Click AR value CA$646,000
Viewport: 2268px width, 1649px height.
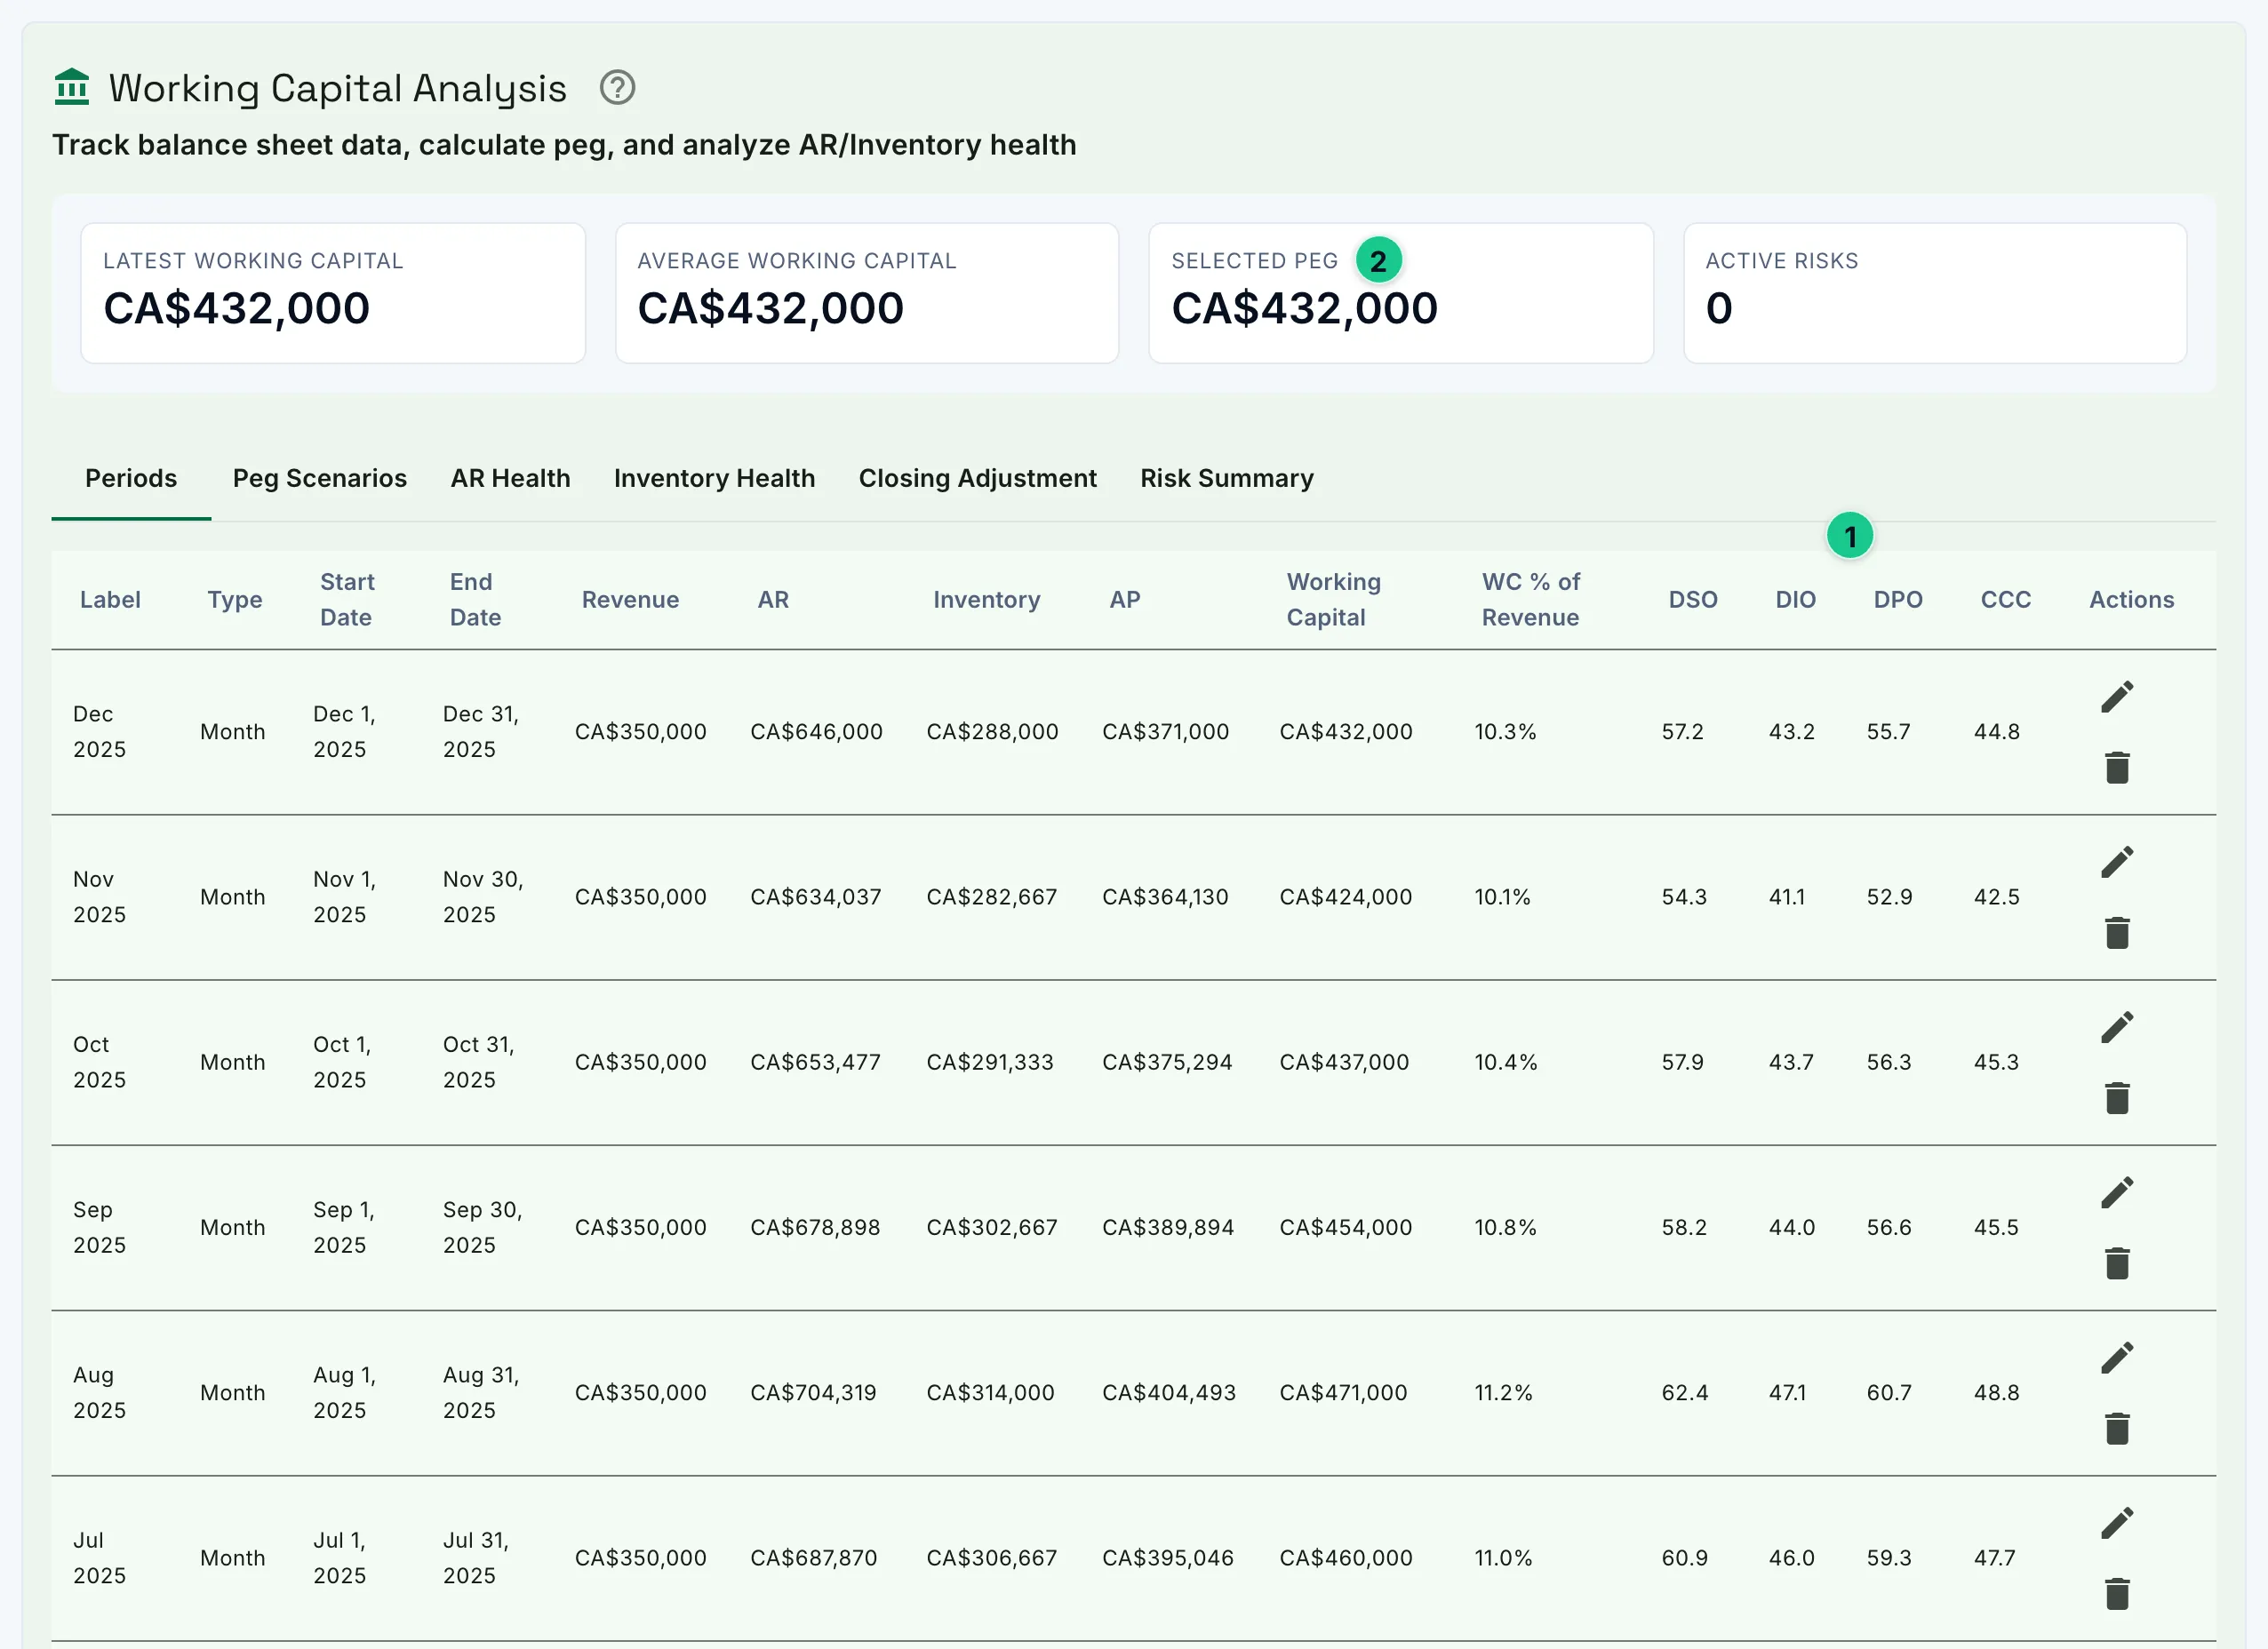coord(816,732)
